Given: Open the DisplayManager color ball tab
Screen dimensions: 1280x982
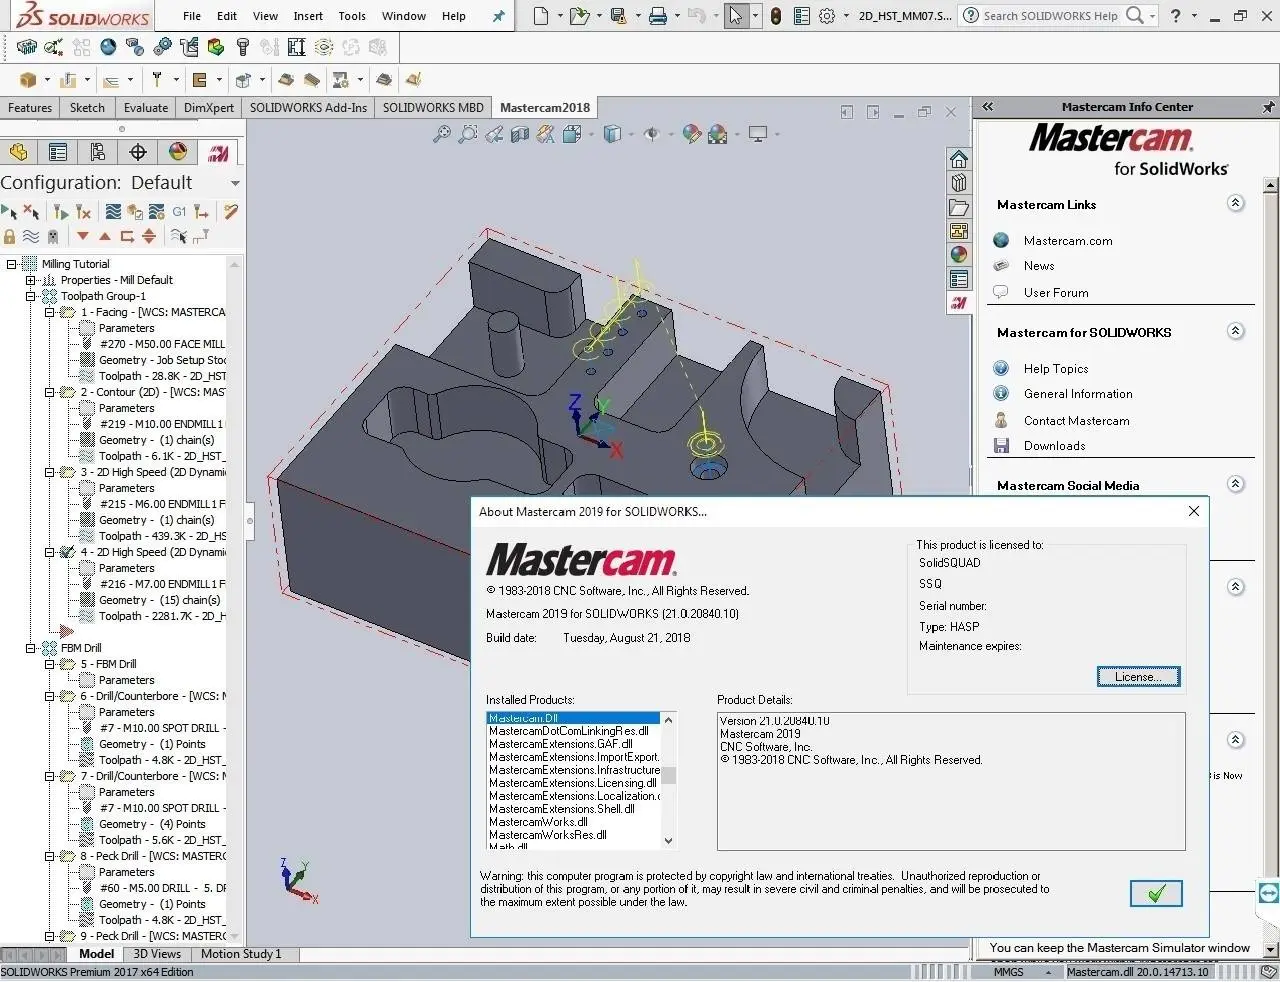Looking at the screenshot, I should 178,152.
